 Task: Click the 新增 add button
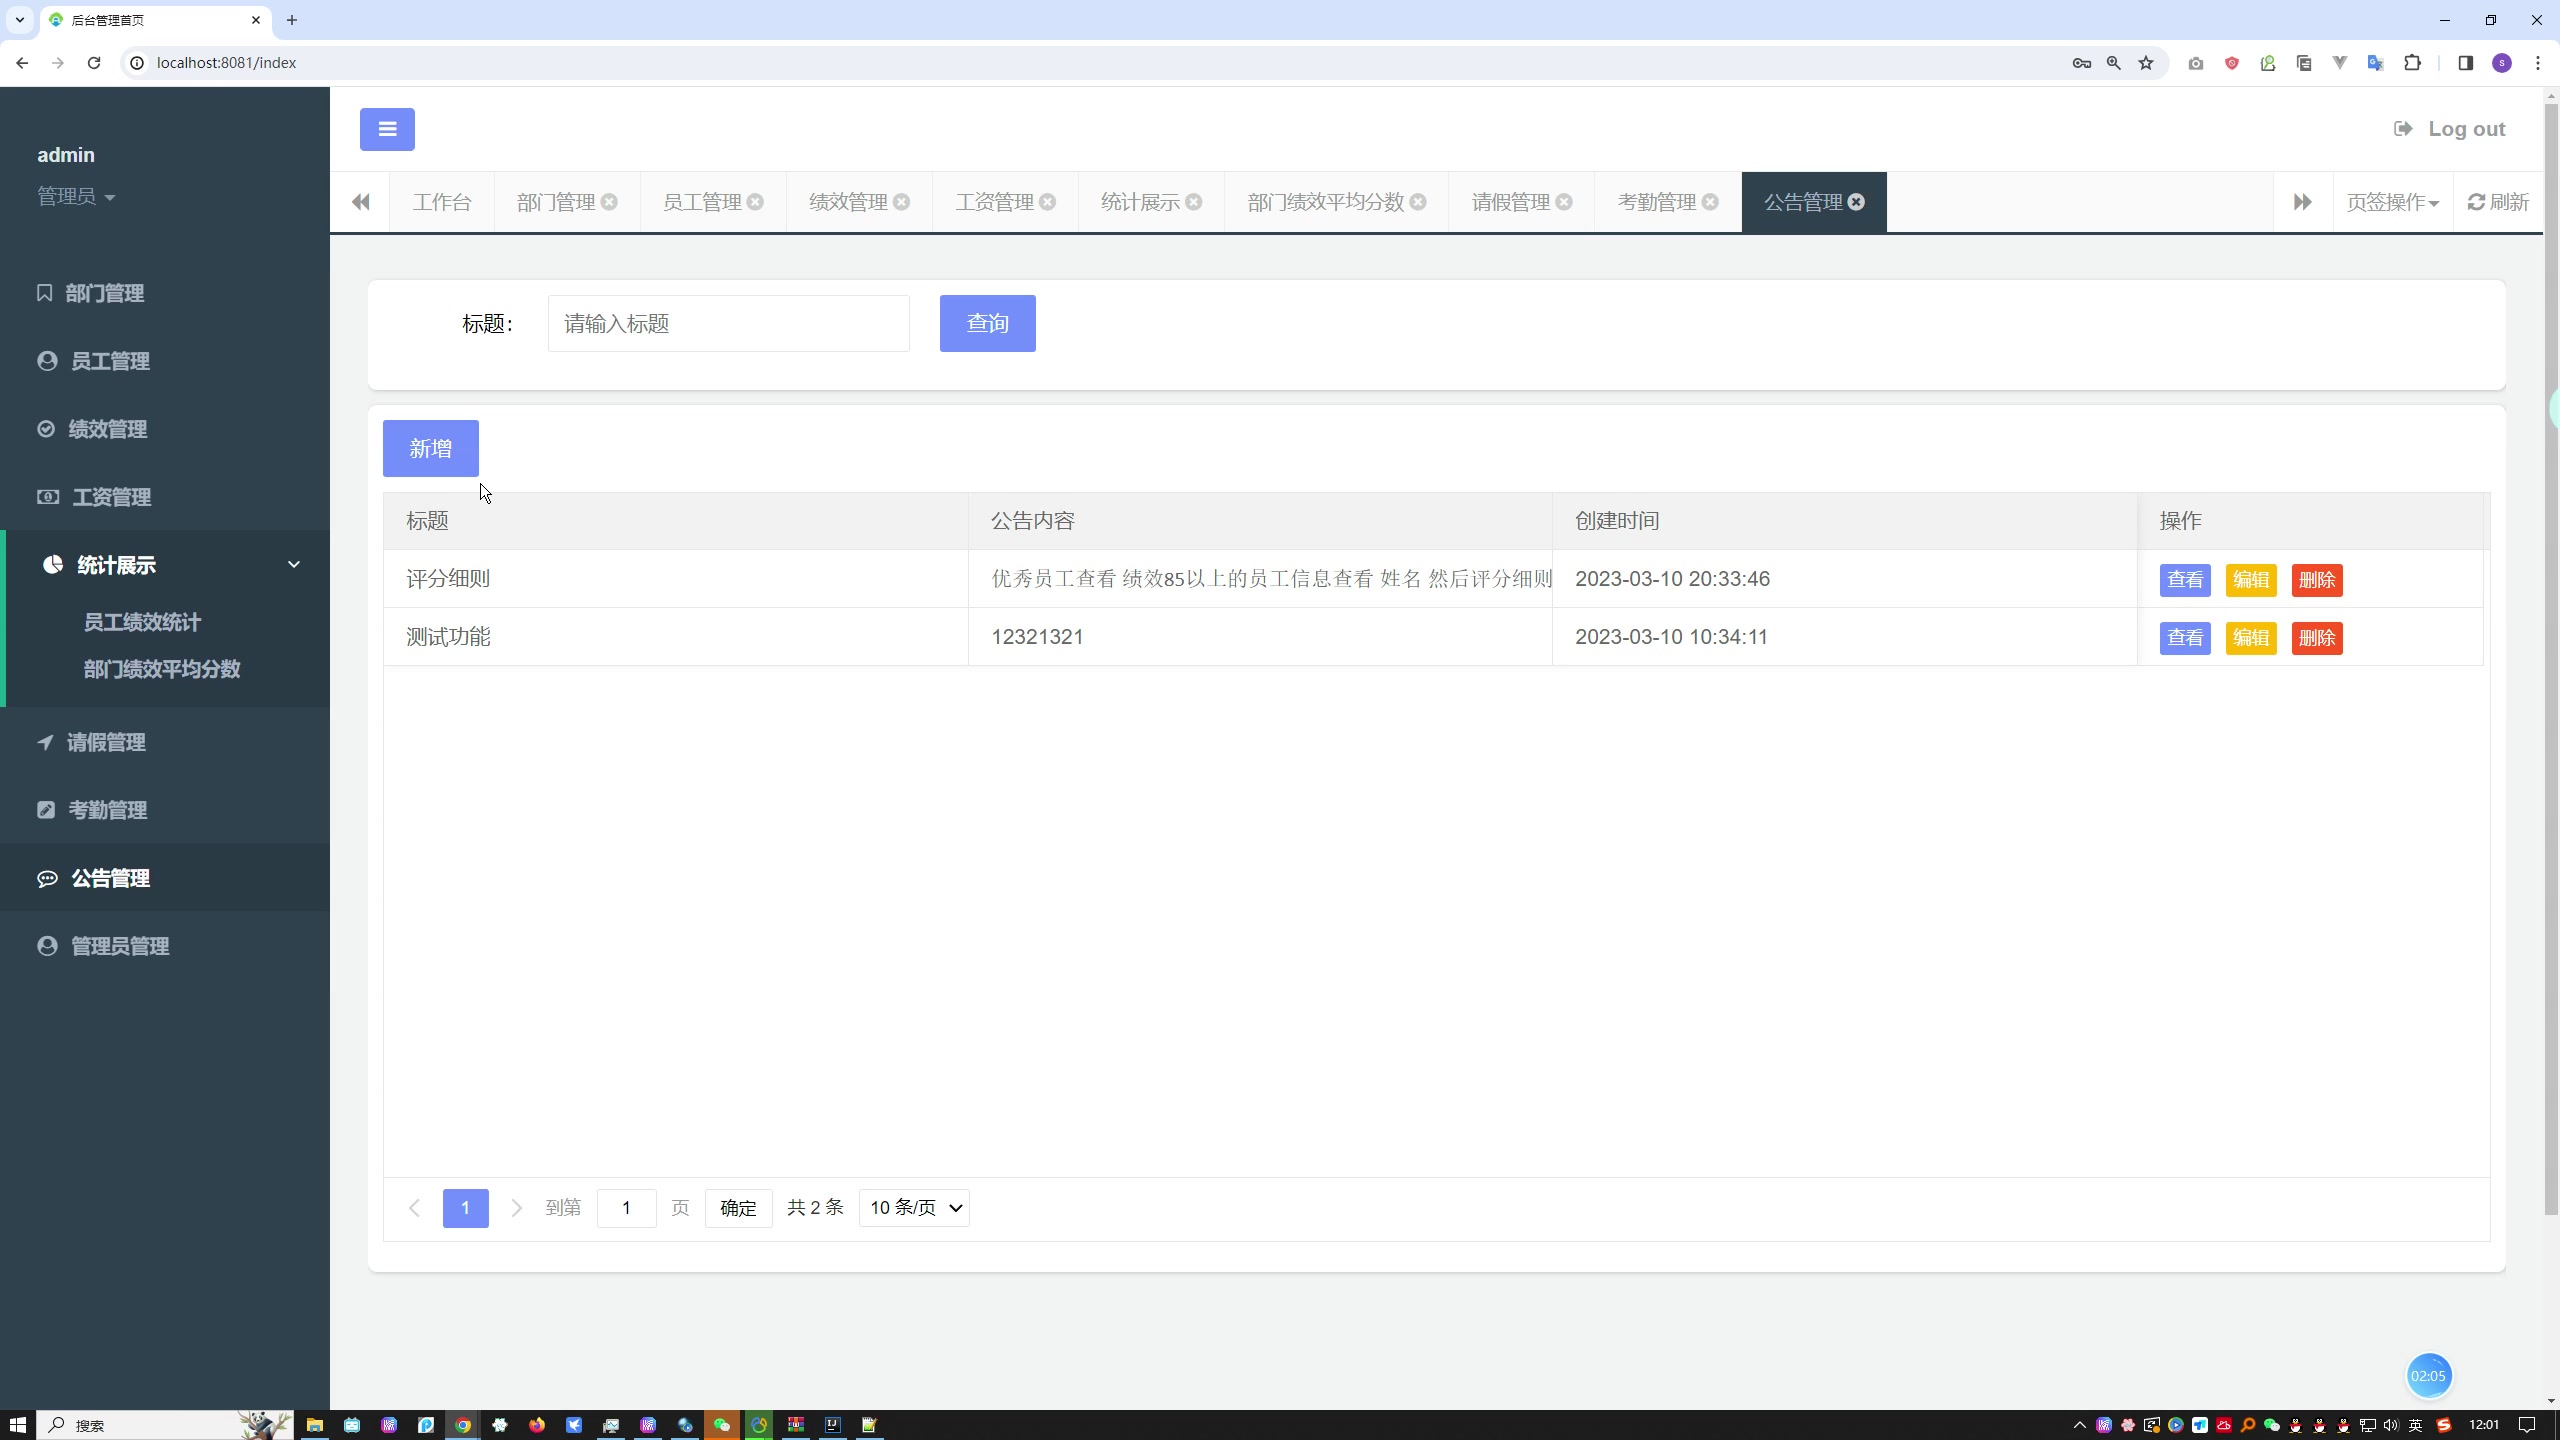430,449
